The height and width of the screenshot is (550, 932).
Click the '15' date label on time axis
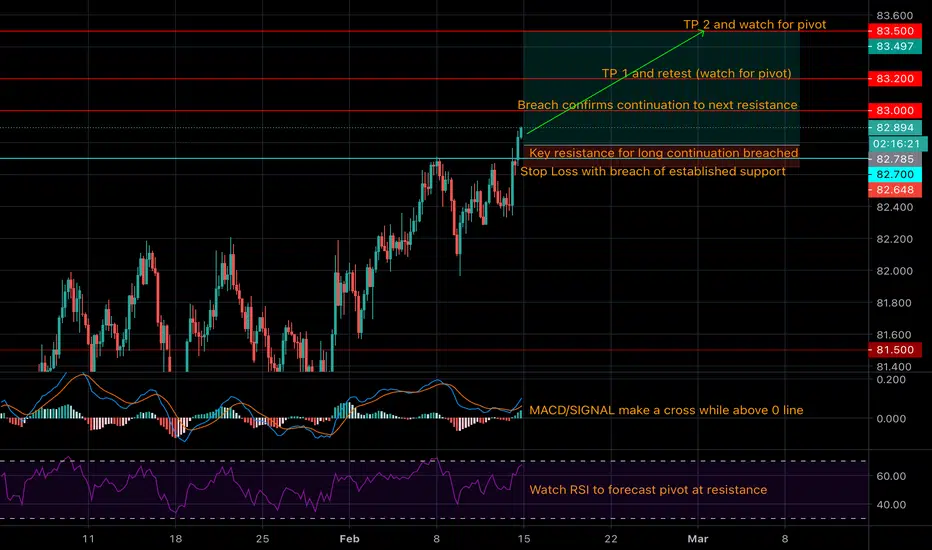524,539
